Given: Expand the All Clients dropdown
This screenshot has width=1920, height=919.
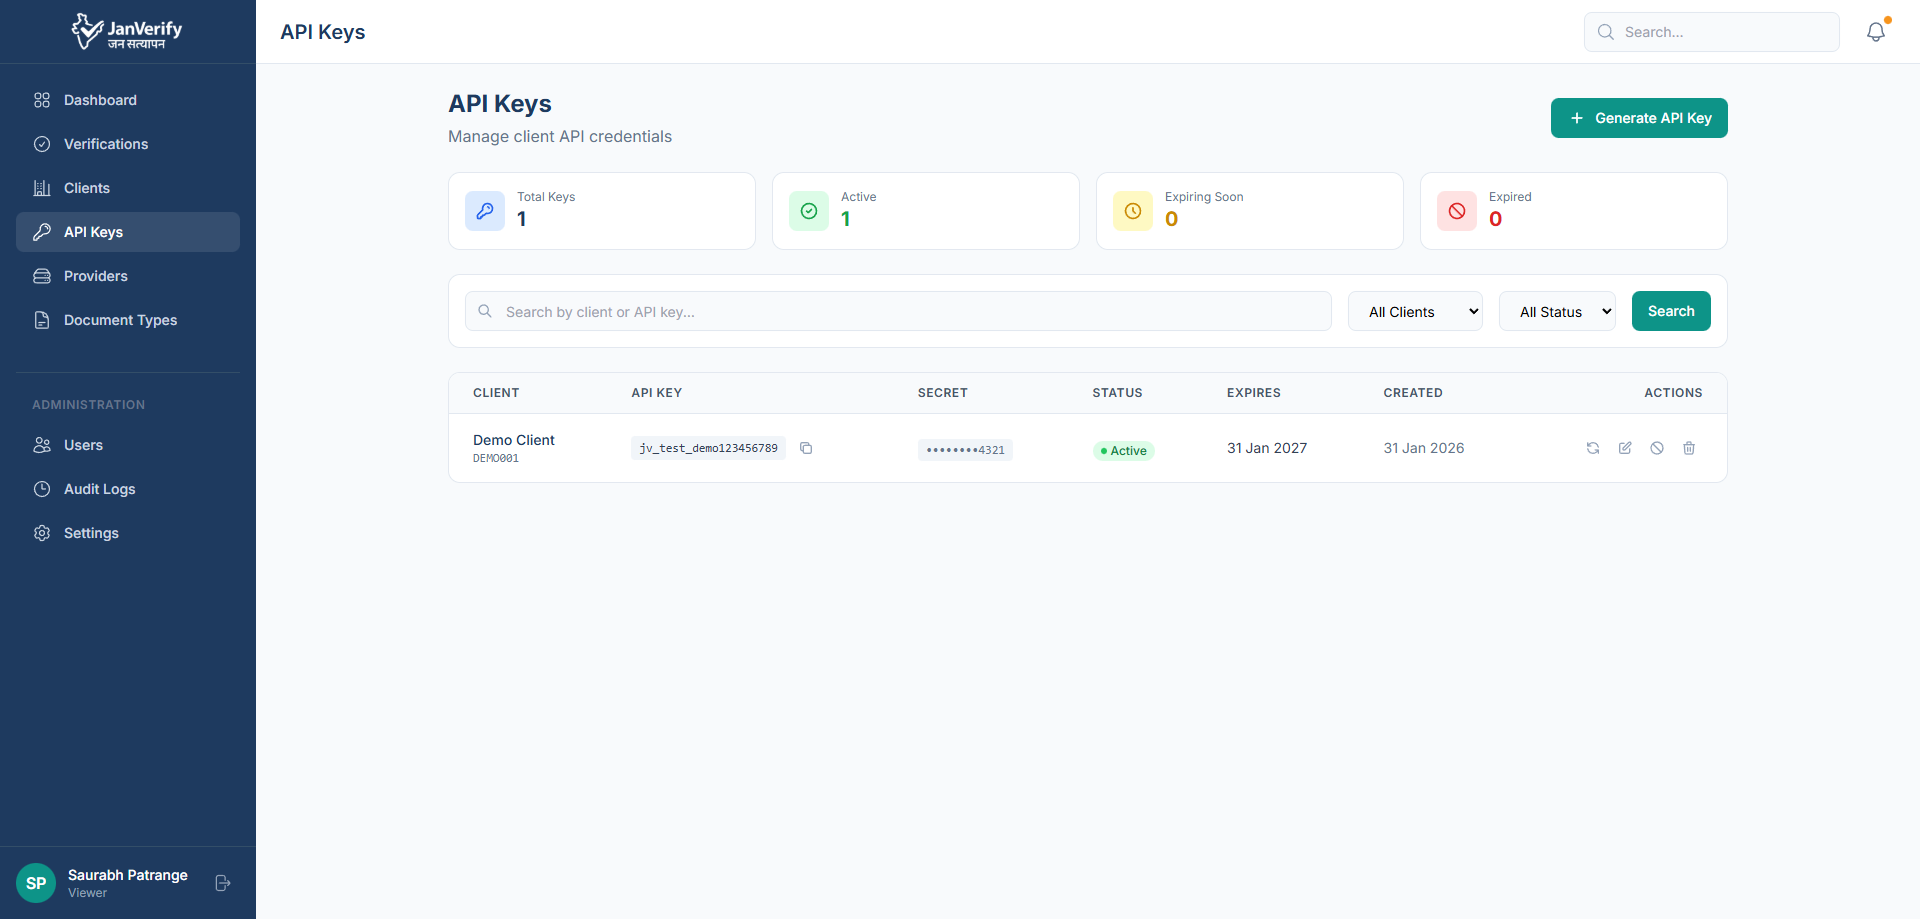Looking at the screenshot, I should coord(1415,312).
